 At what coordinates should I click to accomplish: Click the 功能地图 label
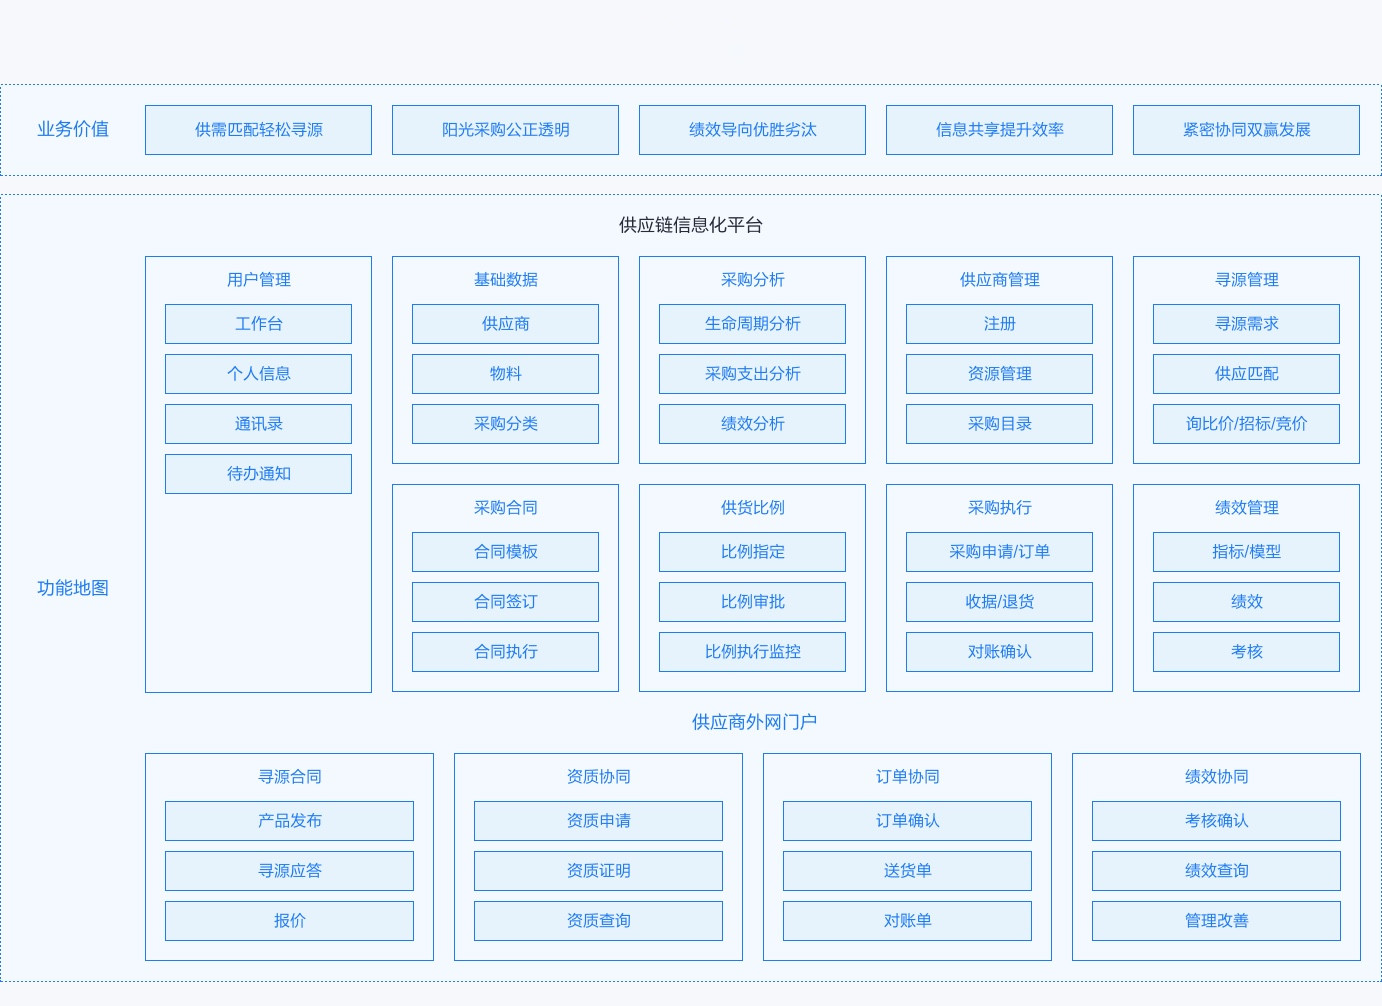(73, 588)
